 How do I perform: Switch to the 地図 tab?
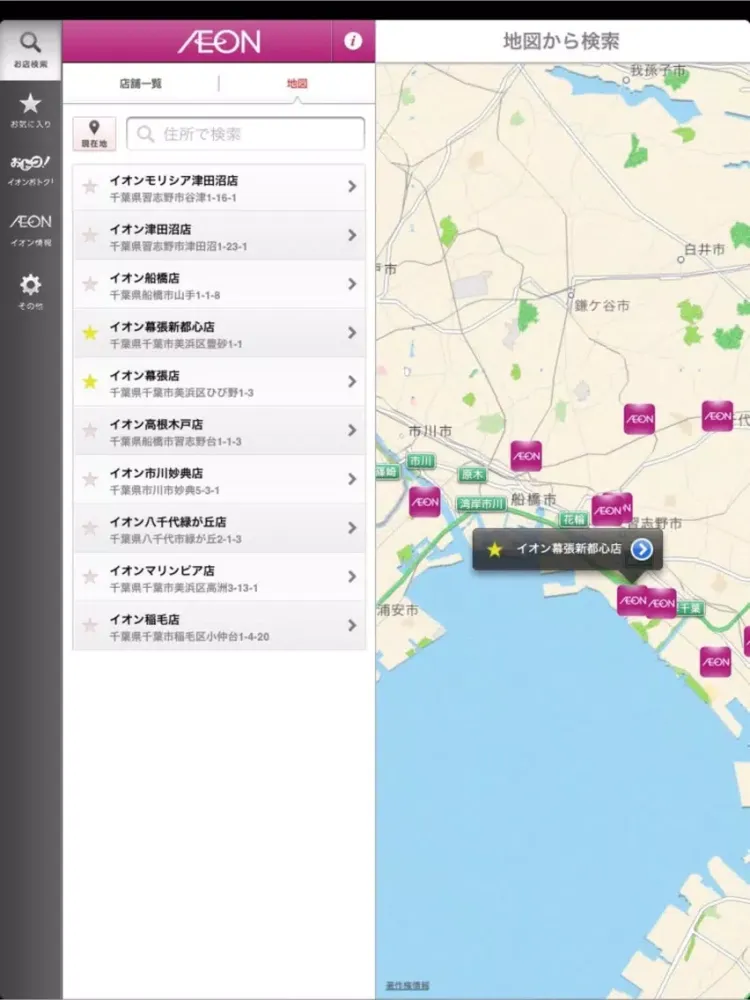click(x=297, y=84)
